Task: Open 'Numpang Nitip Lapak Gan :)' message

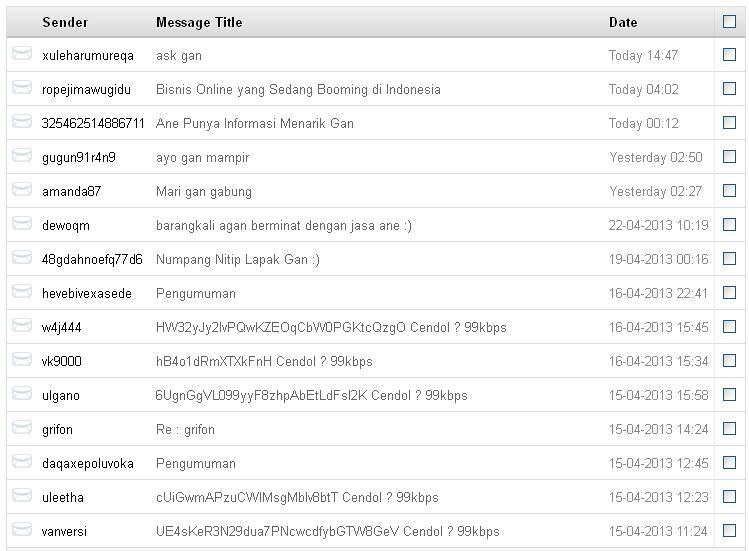Action: click(x=238, y=260)
